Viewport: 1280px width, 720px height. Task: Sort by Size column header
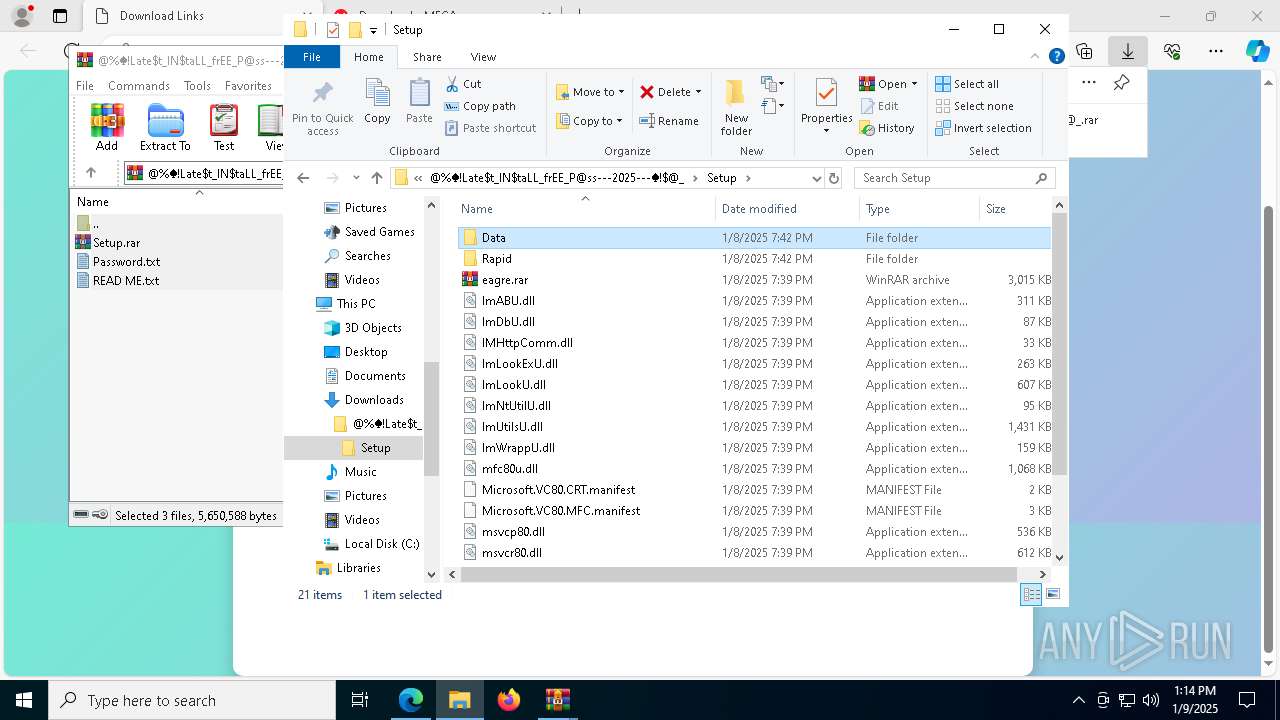point(1014,209)
